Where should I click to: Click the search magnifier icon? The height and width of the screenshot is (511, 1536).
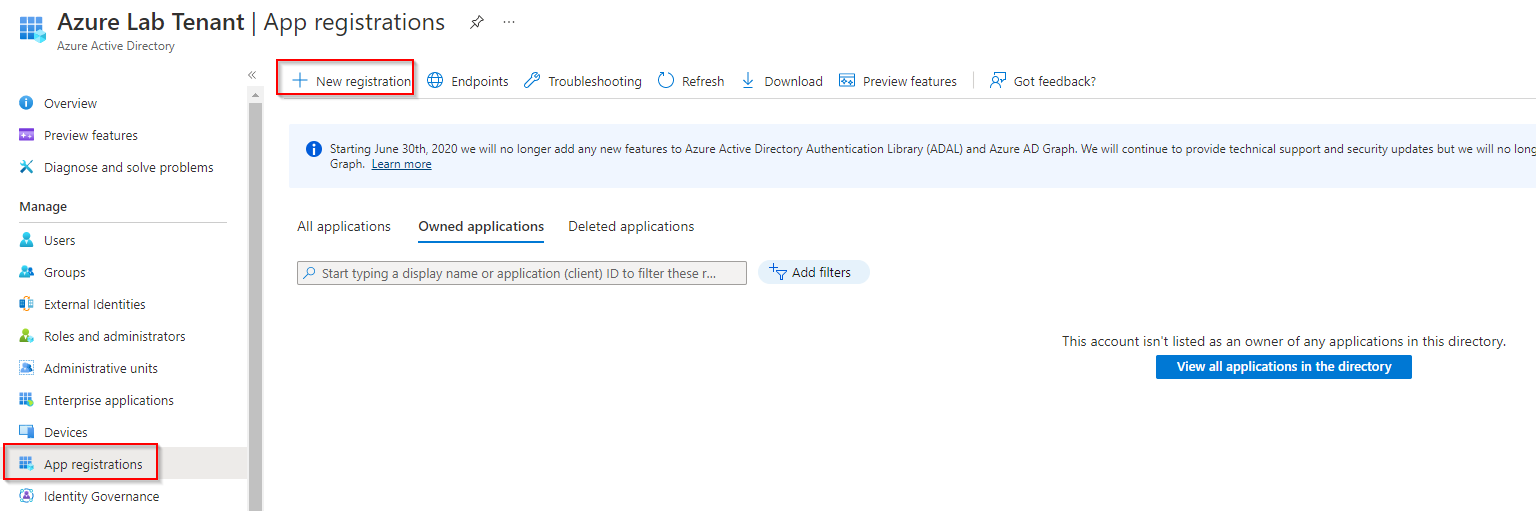point(311,273)
